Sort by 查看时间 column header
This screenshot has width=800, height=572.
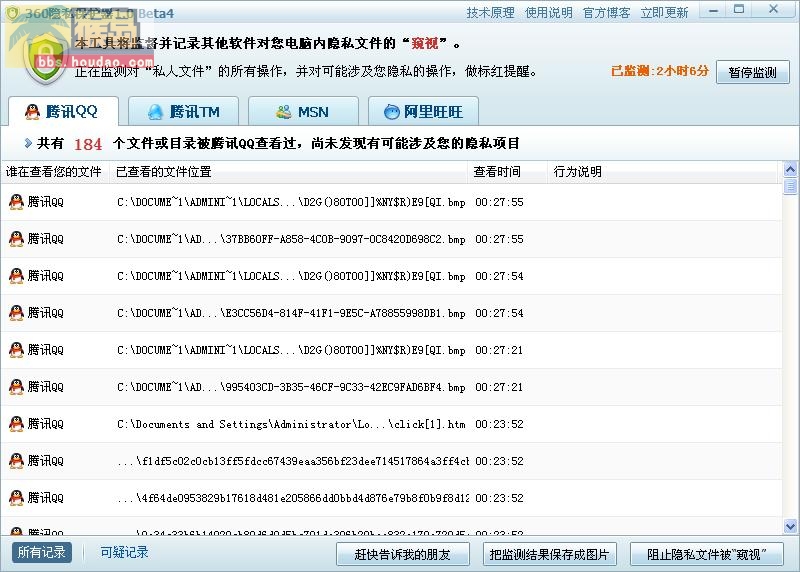point(507,172)
